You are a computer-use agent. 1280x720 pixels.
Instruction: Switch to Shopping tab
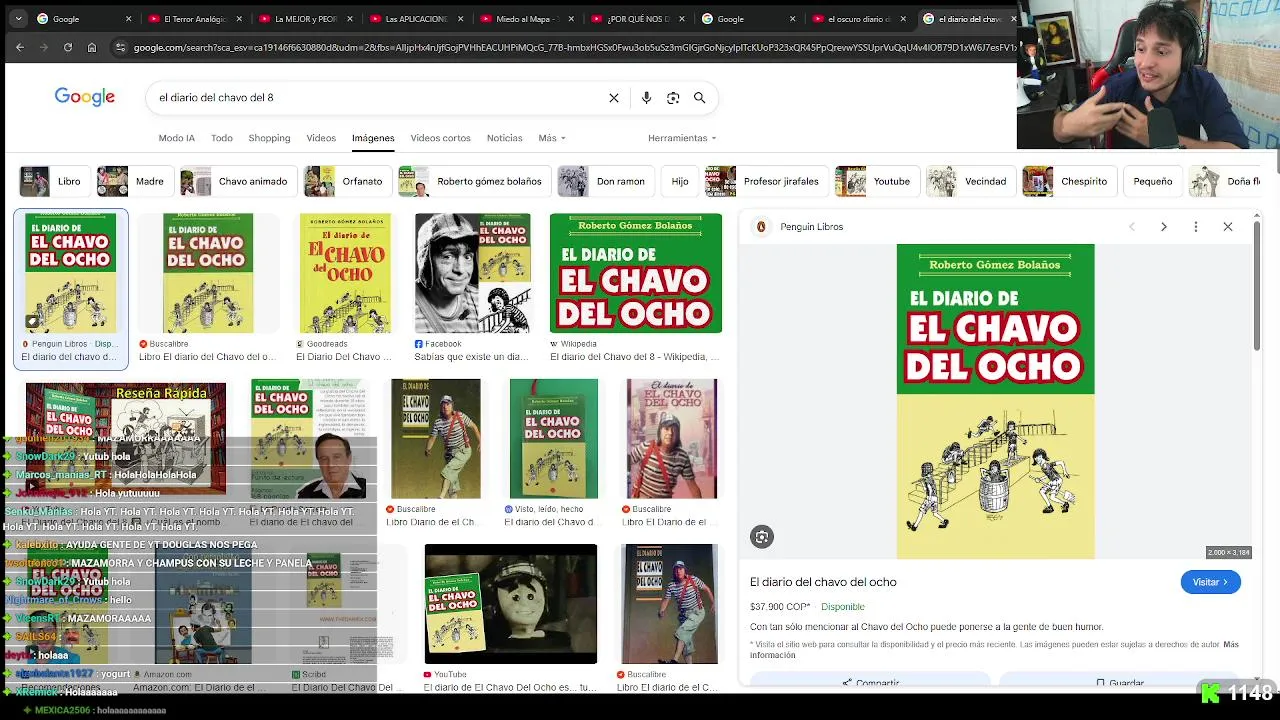click(x=269, y=138)
